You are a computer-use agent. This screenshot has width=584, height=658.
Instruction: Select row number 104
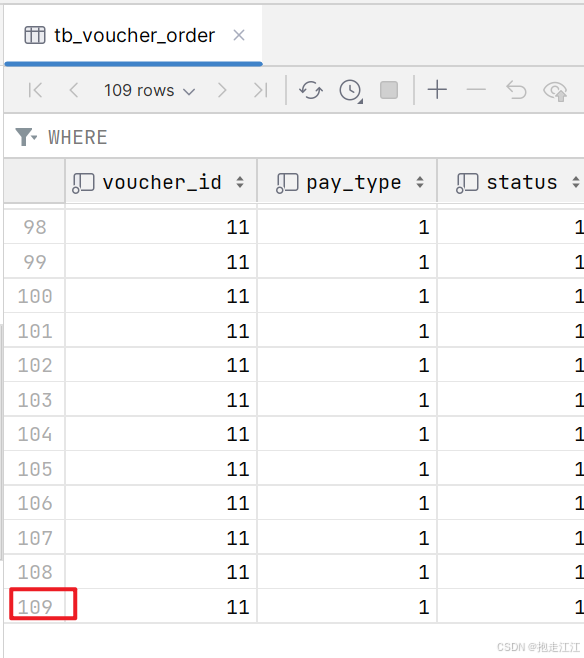click(x=35, y=434)
